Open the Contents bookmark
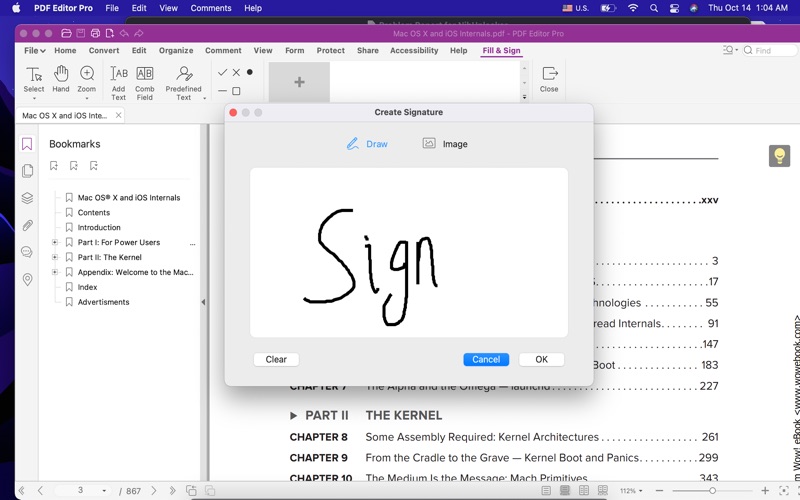 pyautogui.click(x=94, y=213)
